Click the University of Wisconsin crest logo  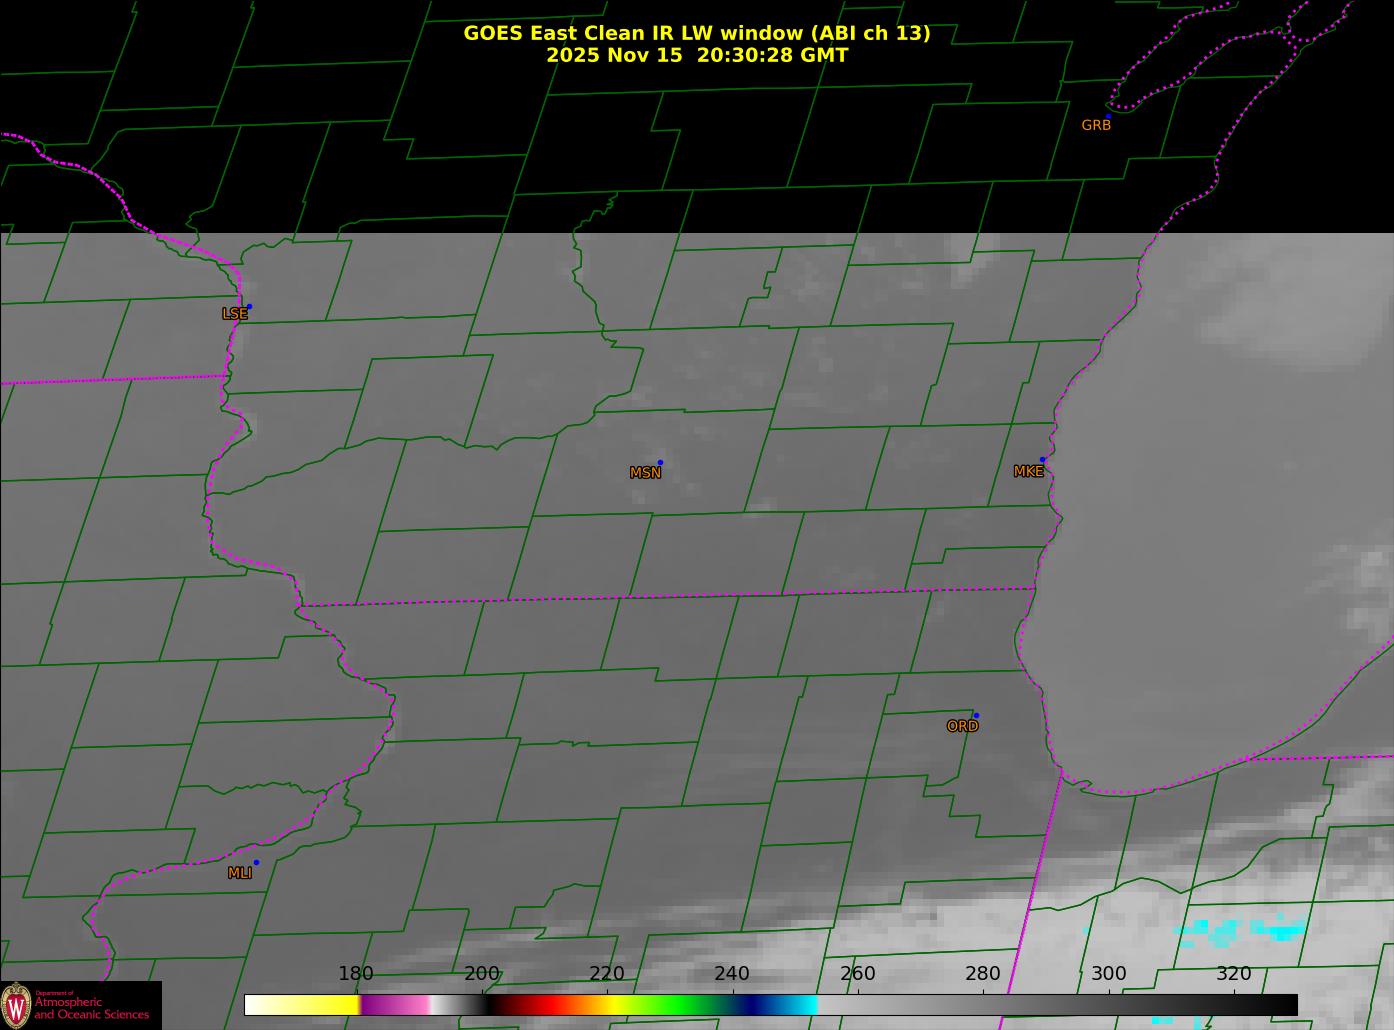pos(16,1005)
